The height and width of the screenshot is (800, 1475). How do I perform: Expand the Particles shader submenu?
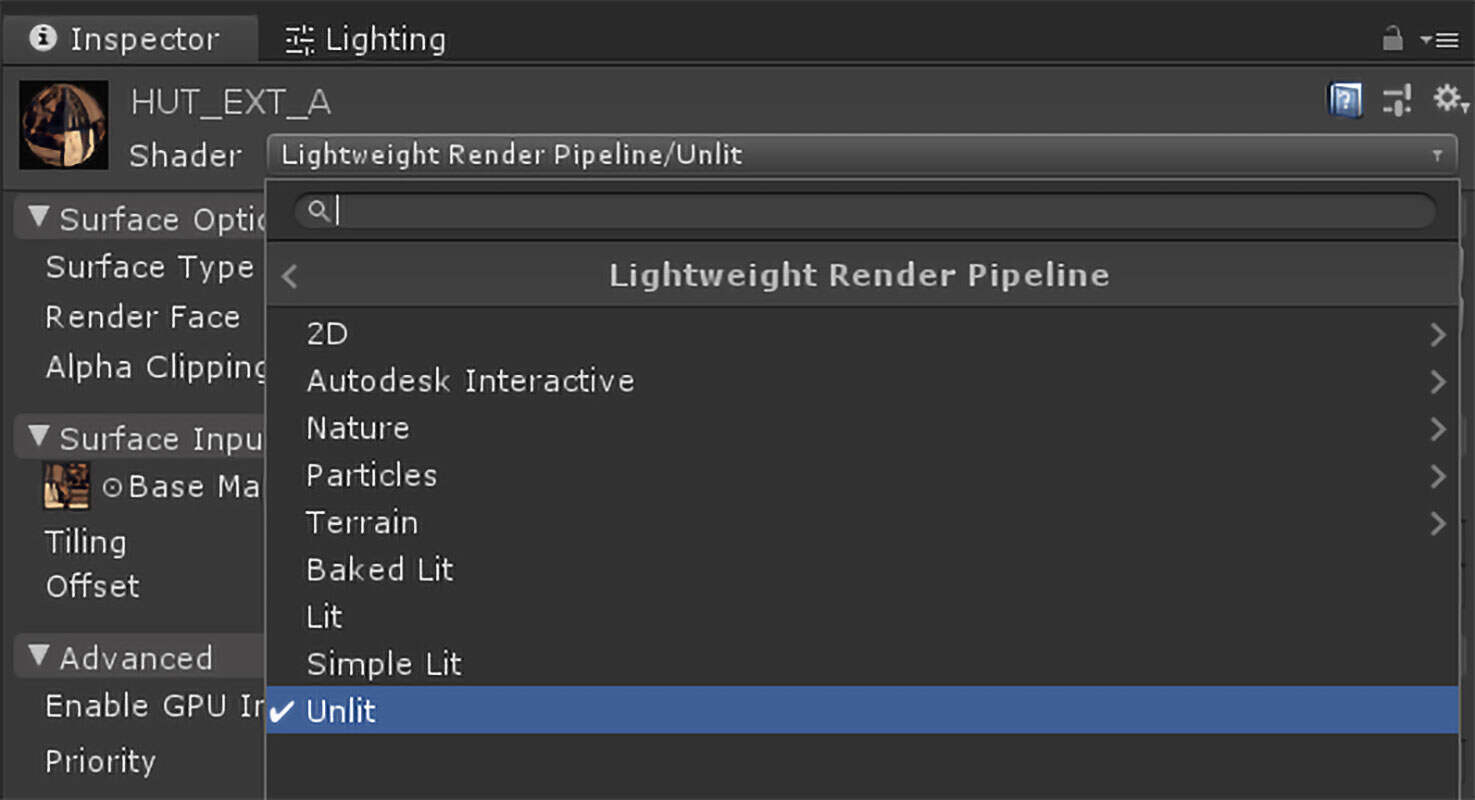click(372, 476)
